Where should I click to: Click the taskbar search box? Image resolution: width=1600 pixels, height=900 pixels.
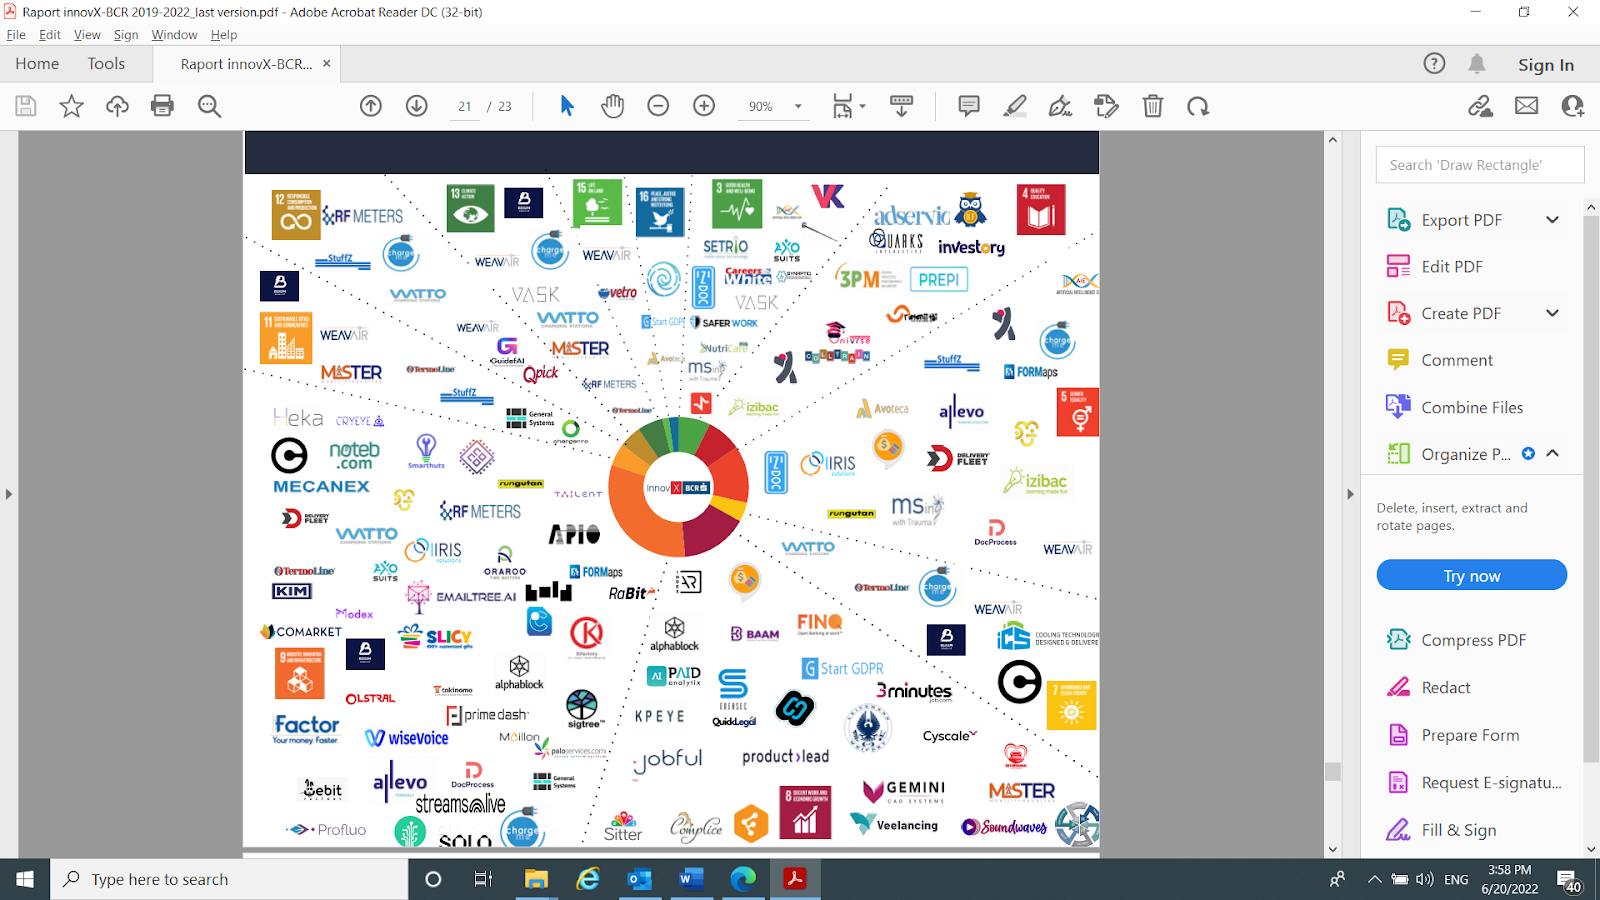pyautogui.click(x=229, y=879)
